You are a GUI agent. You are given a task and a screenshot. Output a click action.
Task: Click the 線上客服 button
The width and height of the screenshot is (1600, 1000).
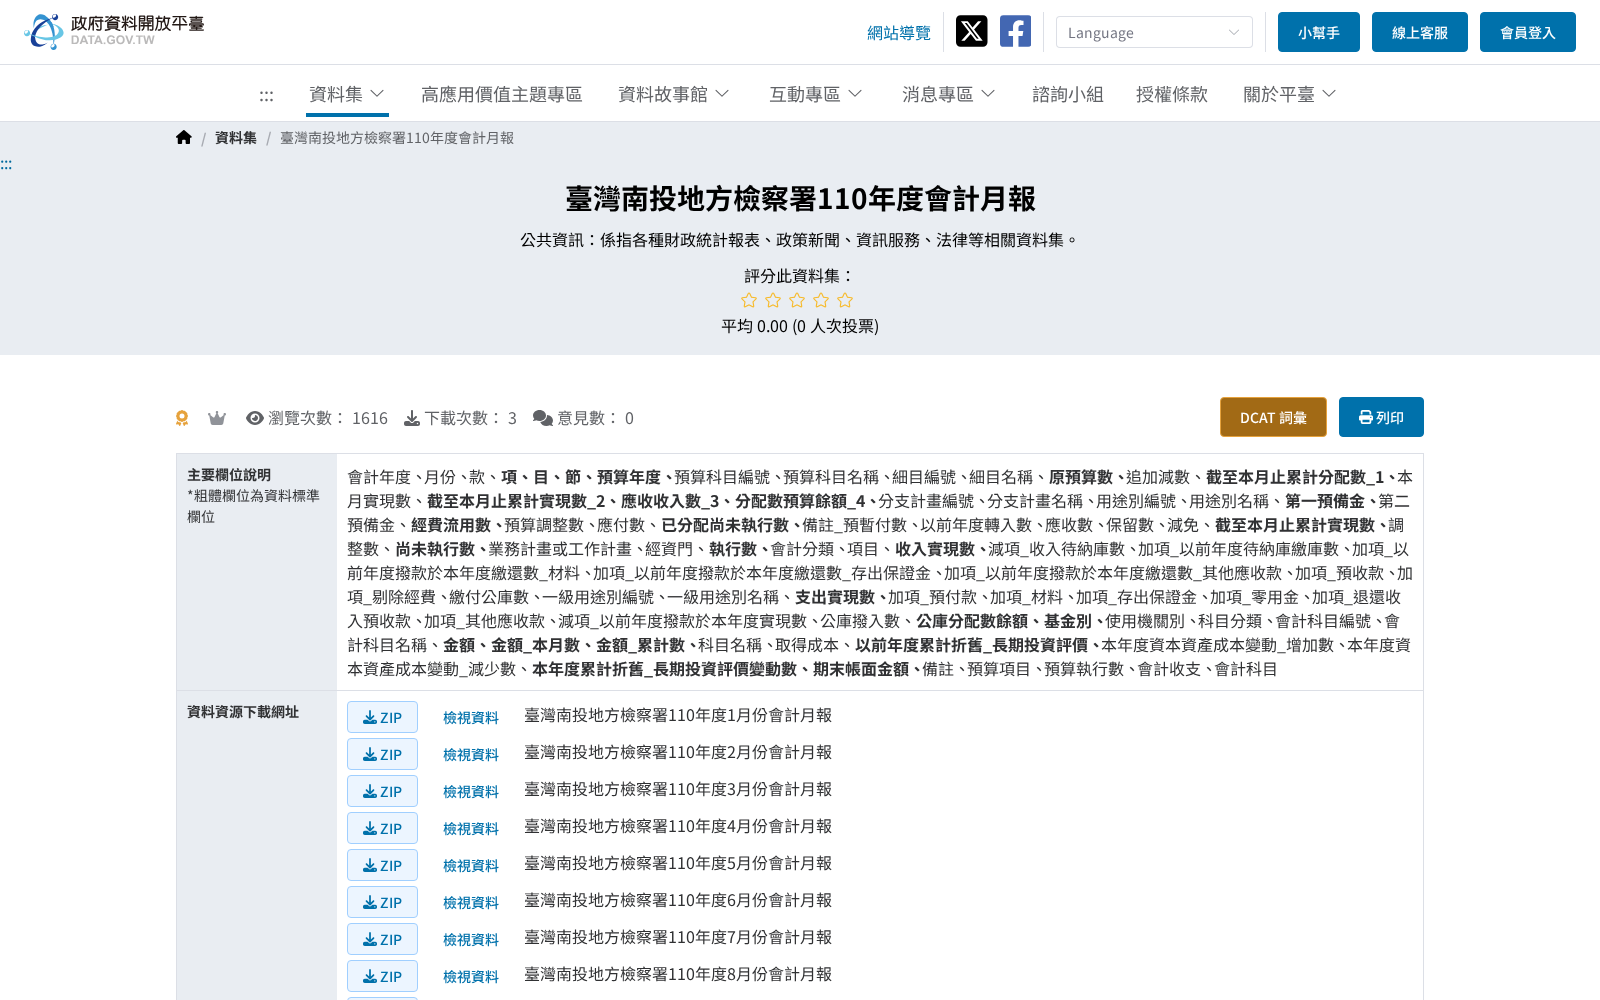(1420, 32)
